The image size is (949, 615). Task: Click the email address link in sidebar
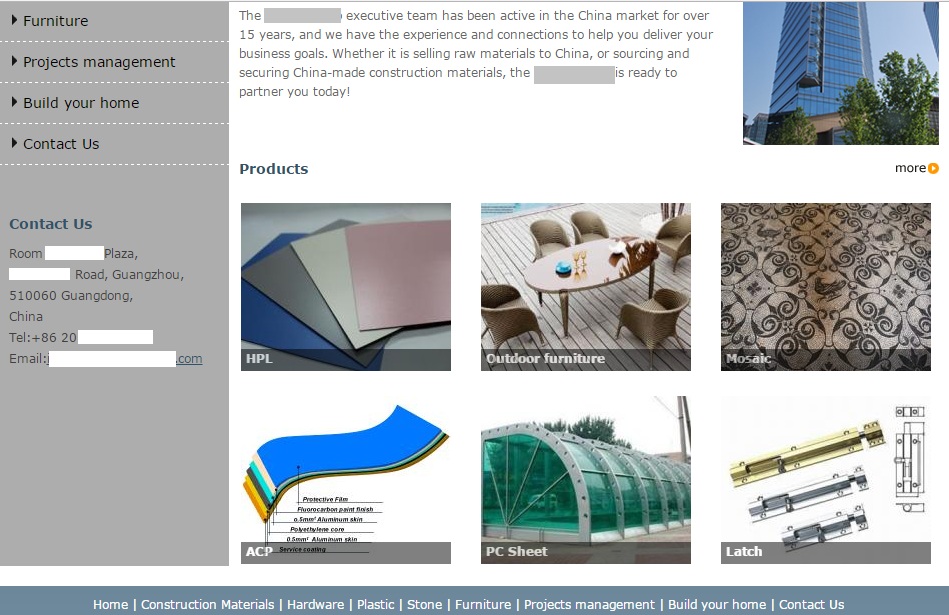125,359
